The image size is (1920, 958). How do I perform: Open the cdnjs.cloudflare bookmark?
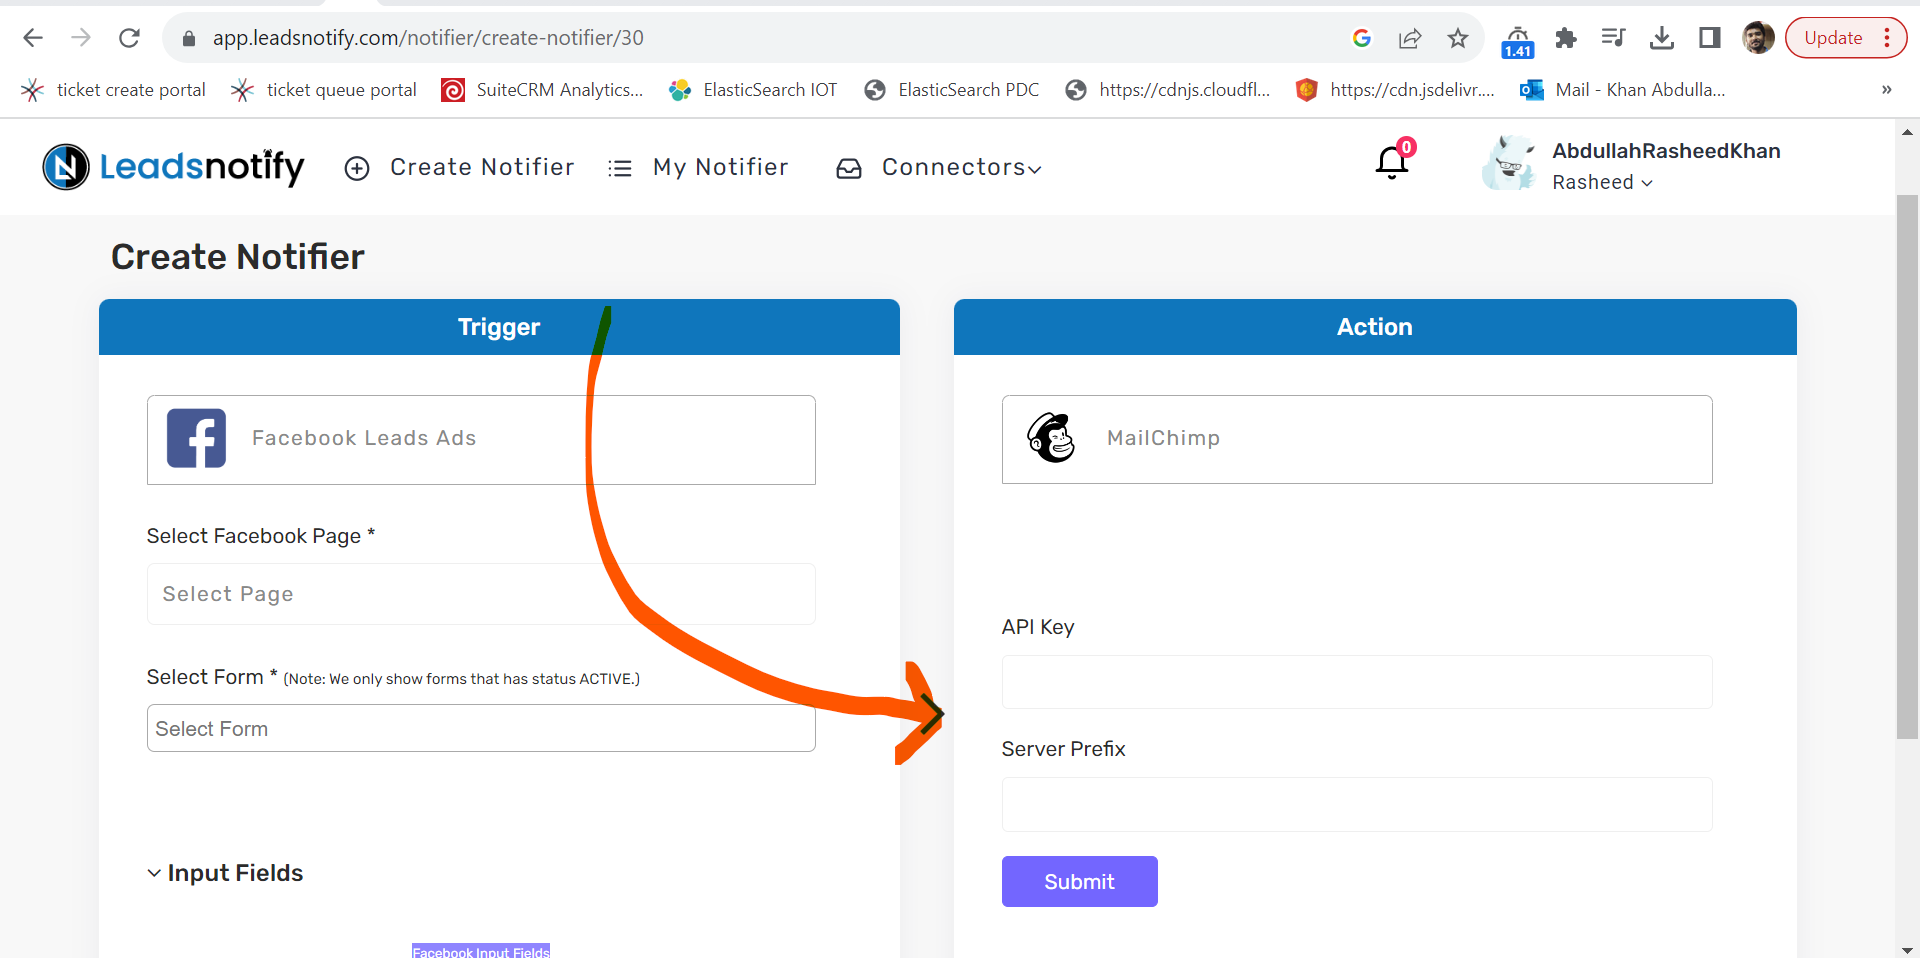pos(1168,90)
